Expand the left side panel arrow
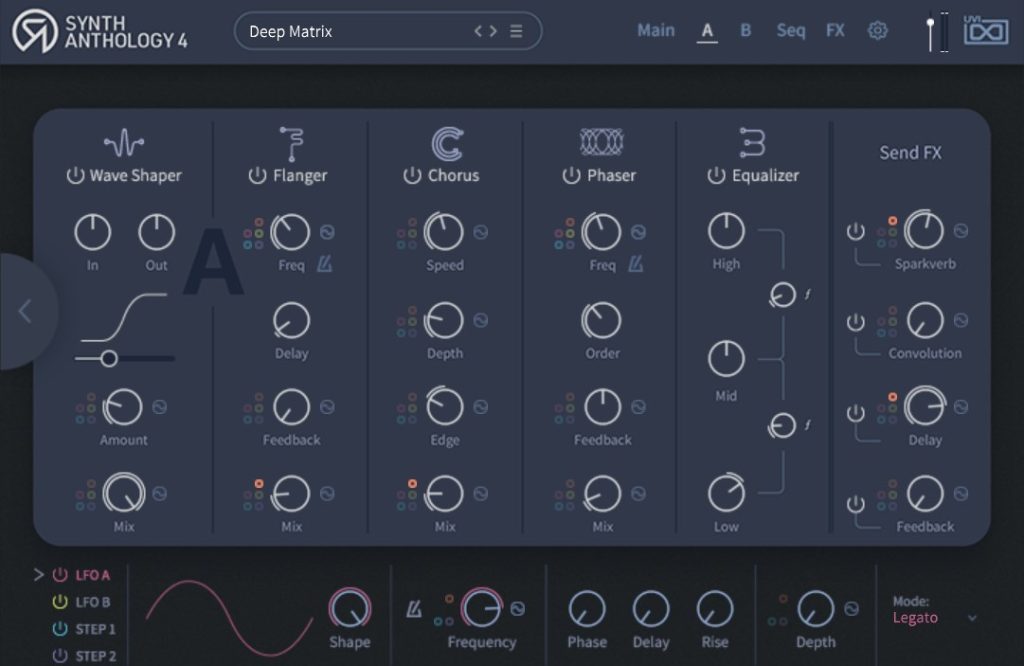The height and width of the screenshot is (666, 1024). click(x=25, y=312)
